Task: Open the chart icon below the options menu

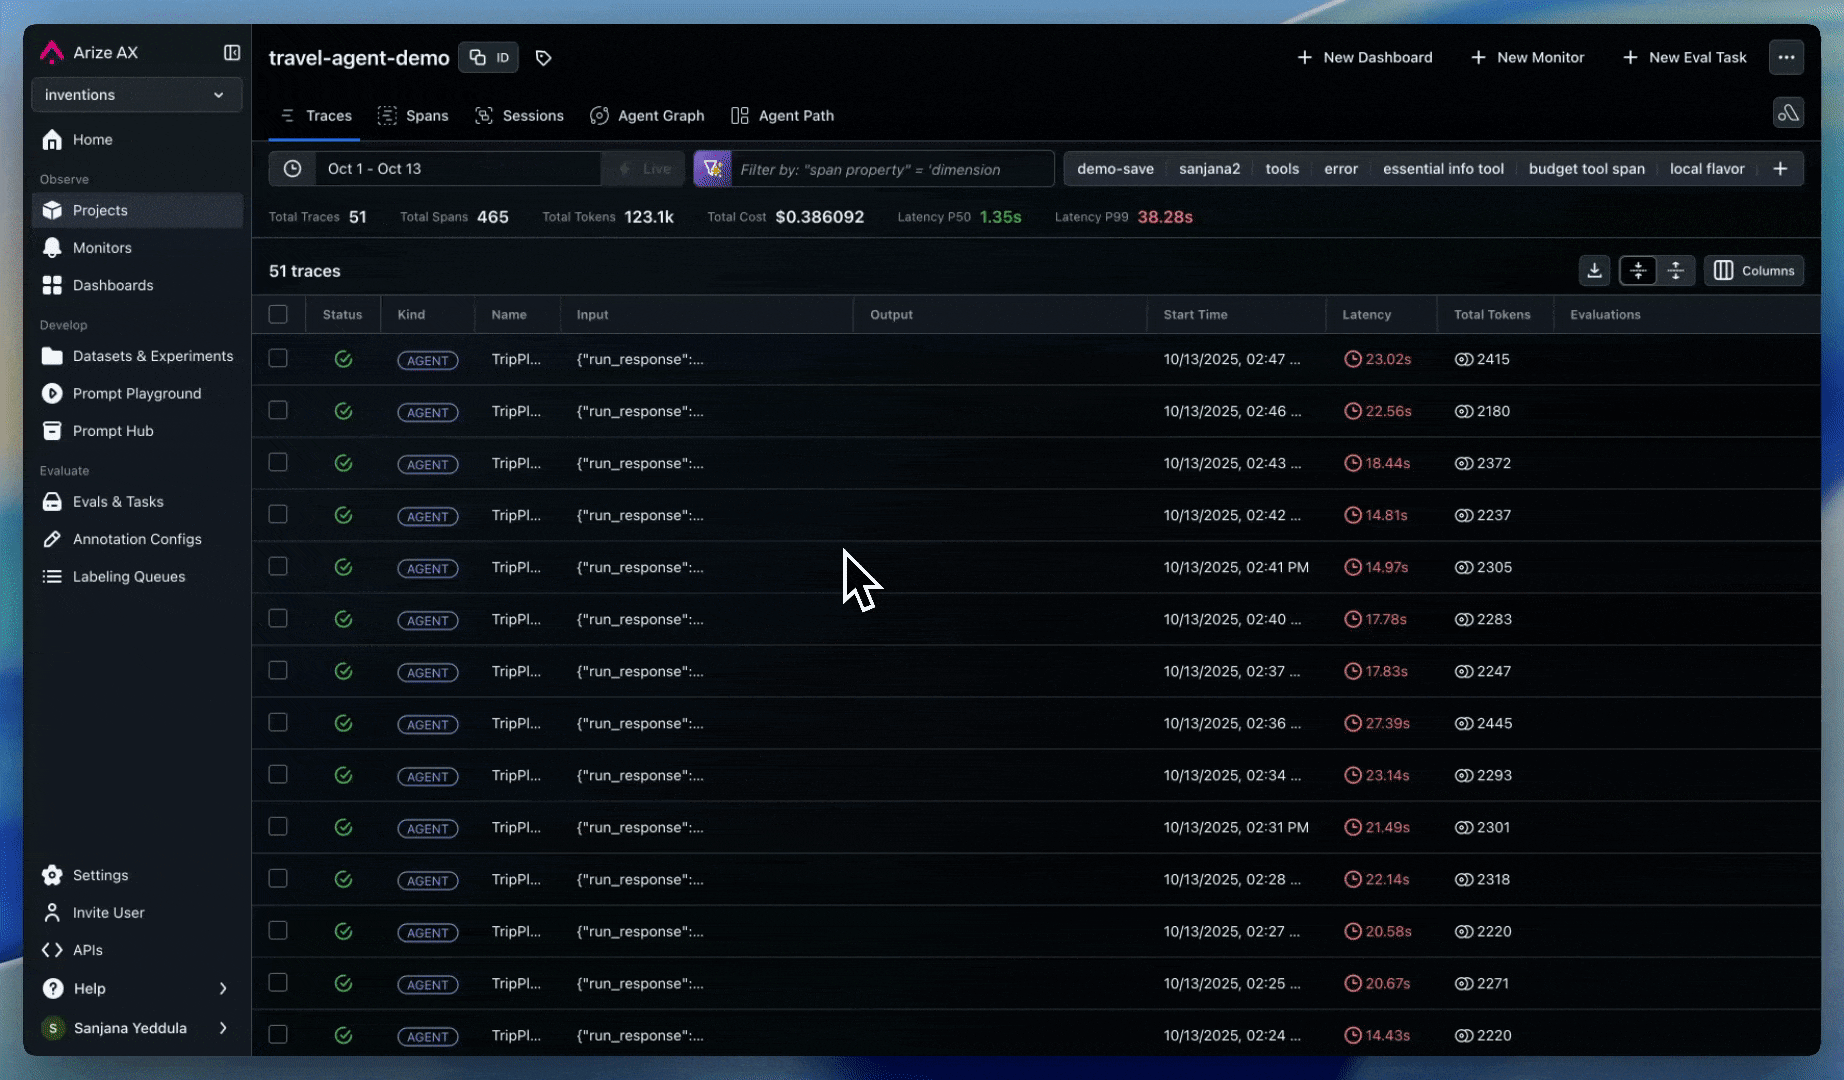Action: click(x=1788, y=113)
